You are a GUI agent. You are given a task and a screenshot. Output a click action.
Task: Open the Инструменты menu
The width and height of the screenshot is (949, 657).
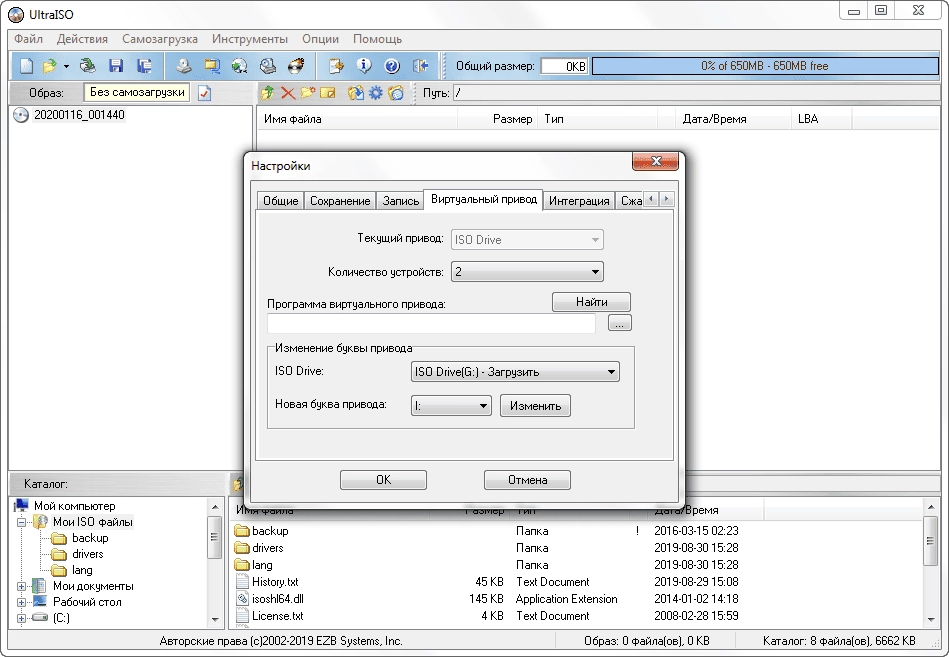click(x=250, y=39)
